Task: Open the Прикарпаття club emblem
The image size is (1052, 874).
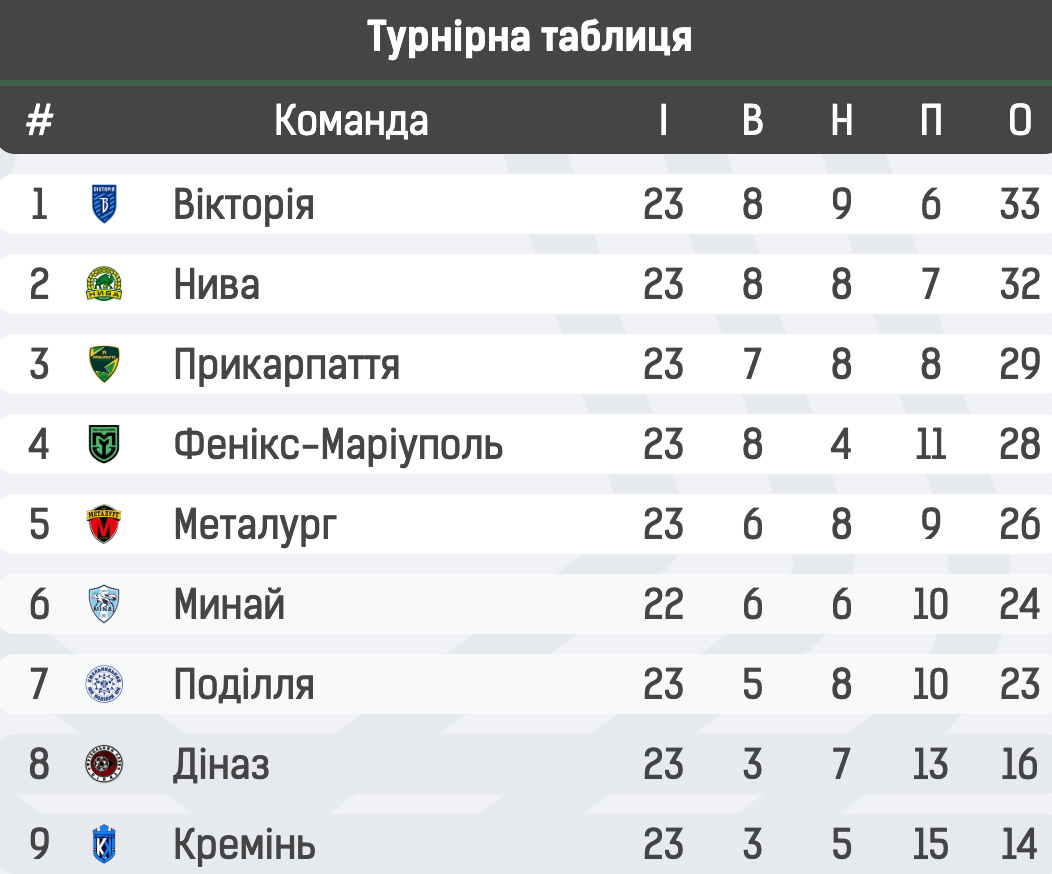Action: [x=104, y=364]
